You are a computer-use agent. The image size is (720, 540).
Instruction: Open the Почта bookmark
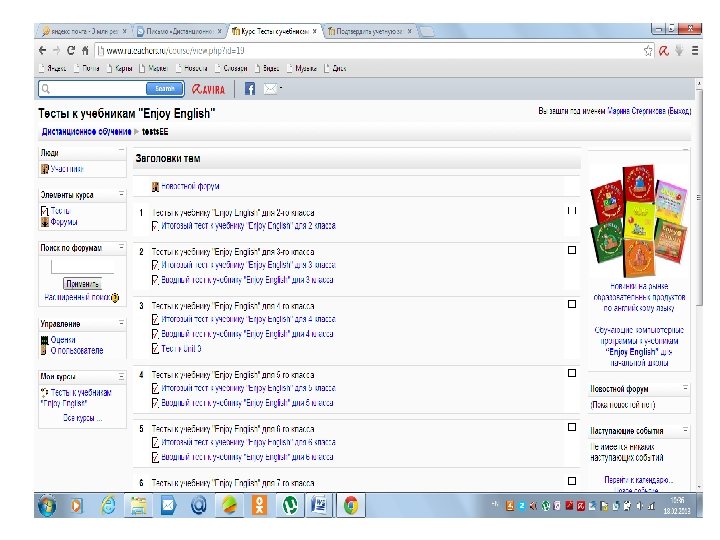coord(86,68)
